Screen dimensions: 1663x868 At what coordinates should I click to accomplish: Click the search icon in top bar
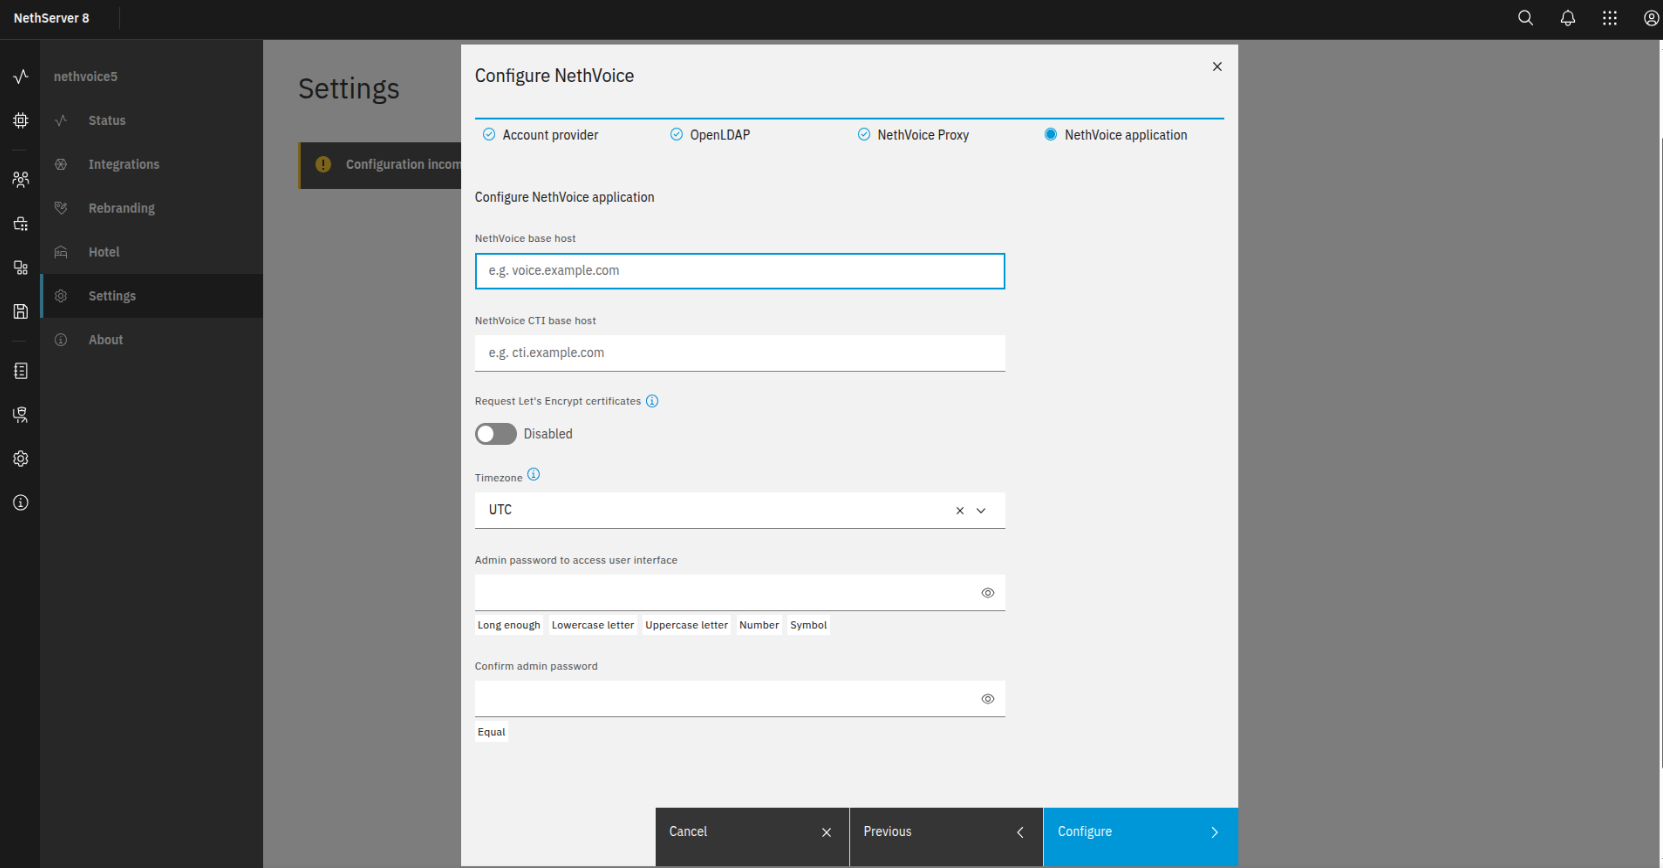click(x=1525, y=18)
